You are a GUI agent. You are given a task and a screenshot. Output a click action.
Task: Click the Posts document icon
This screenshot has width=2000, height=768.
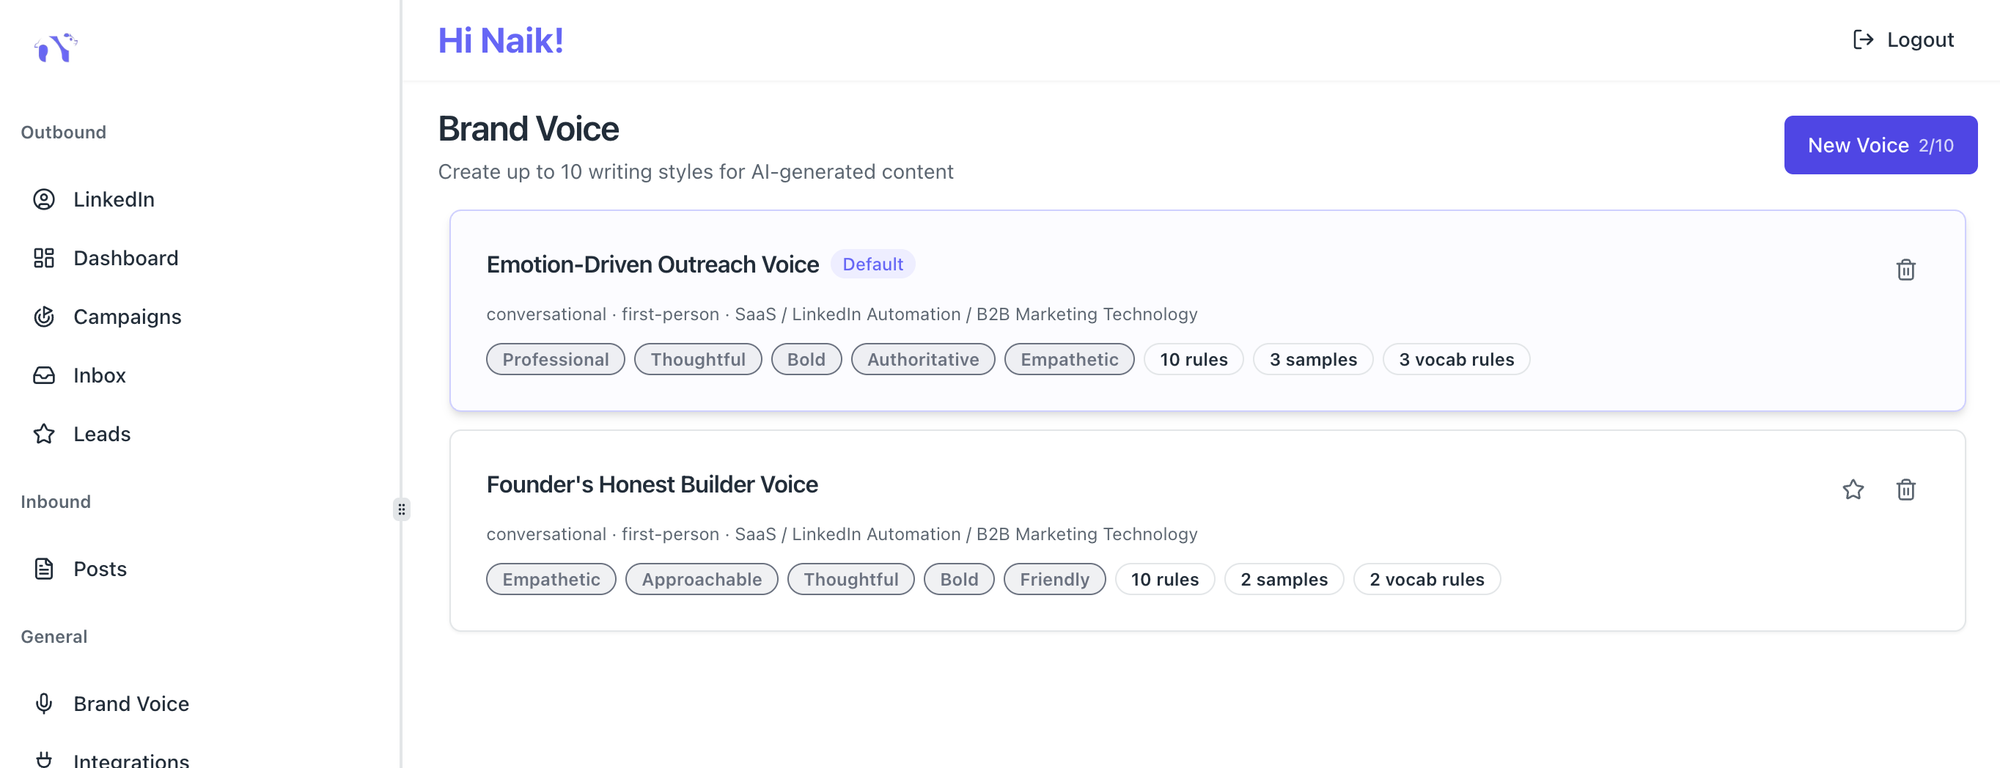(x=44, y=569)
